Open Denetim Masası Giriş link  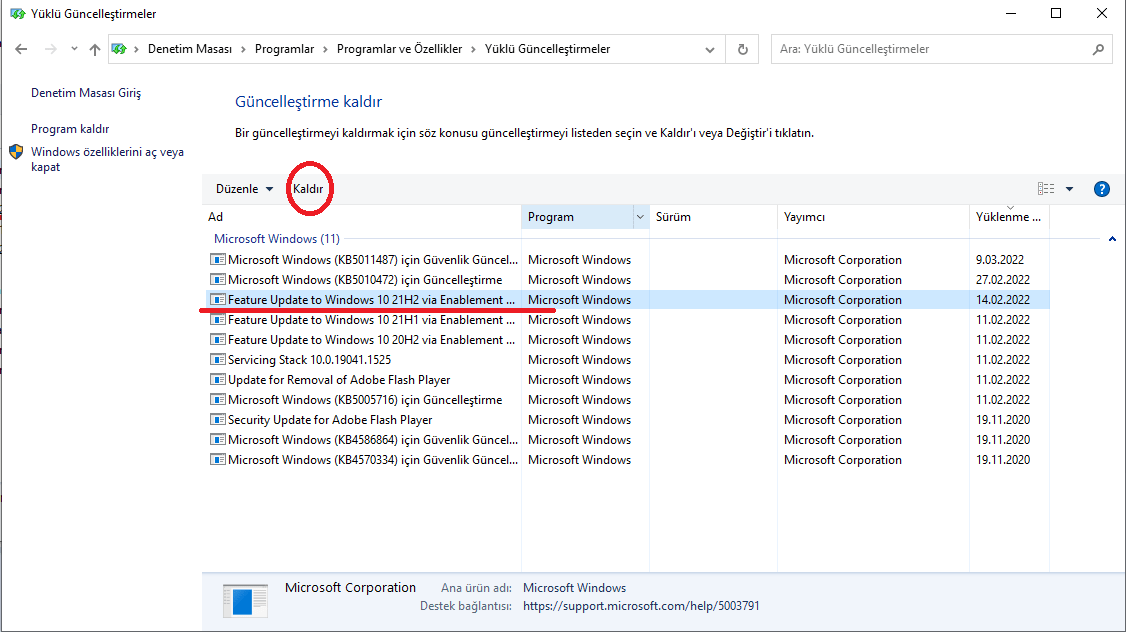(x=85, y=93)
